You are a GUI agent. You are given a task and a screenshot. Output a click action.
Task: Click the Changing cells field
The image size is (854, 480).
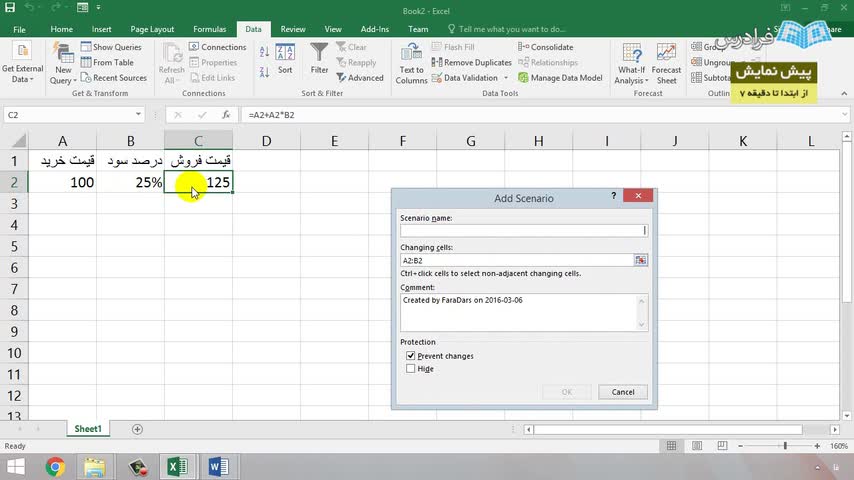coord(516,260)
